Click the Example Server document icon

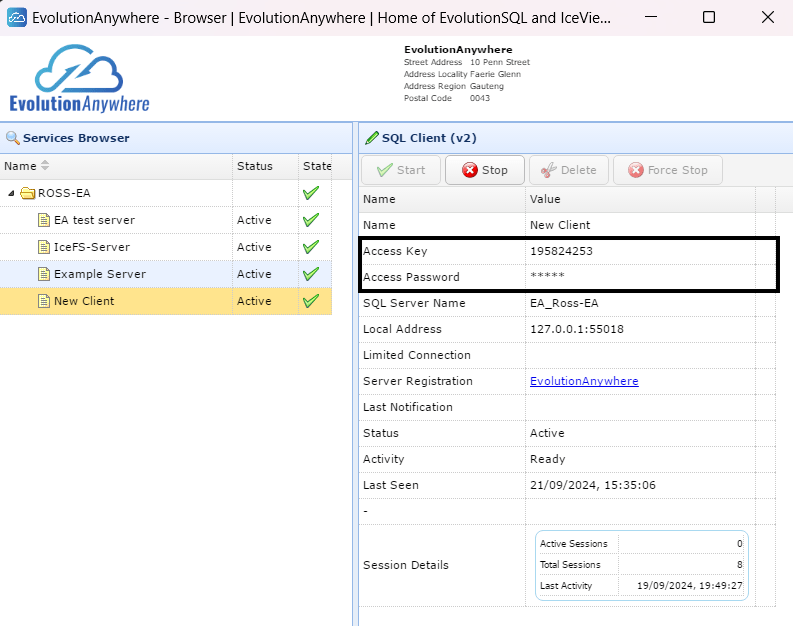pos(44,274)
